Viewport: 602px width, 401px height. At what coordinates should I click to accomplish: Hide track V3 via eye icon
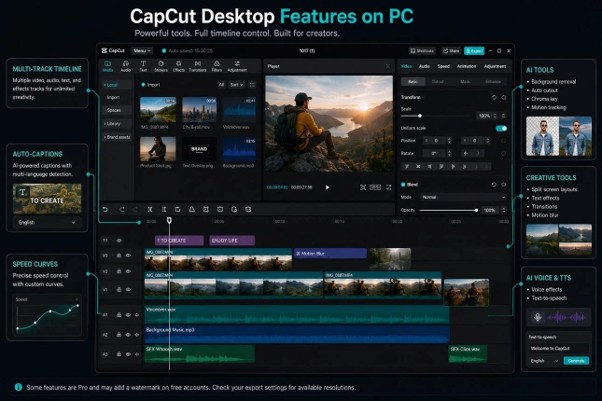click(128, 255)
